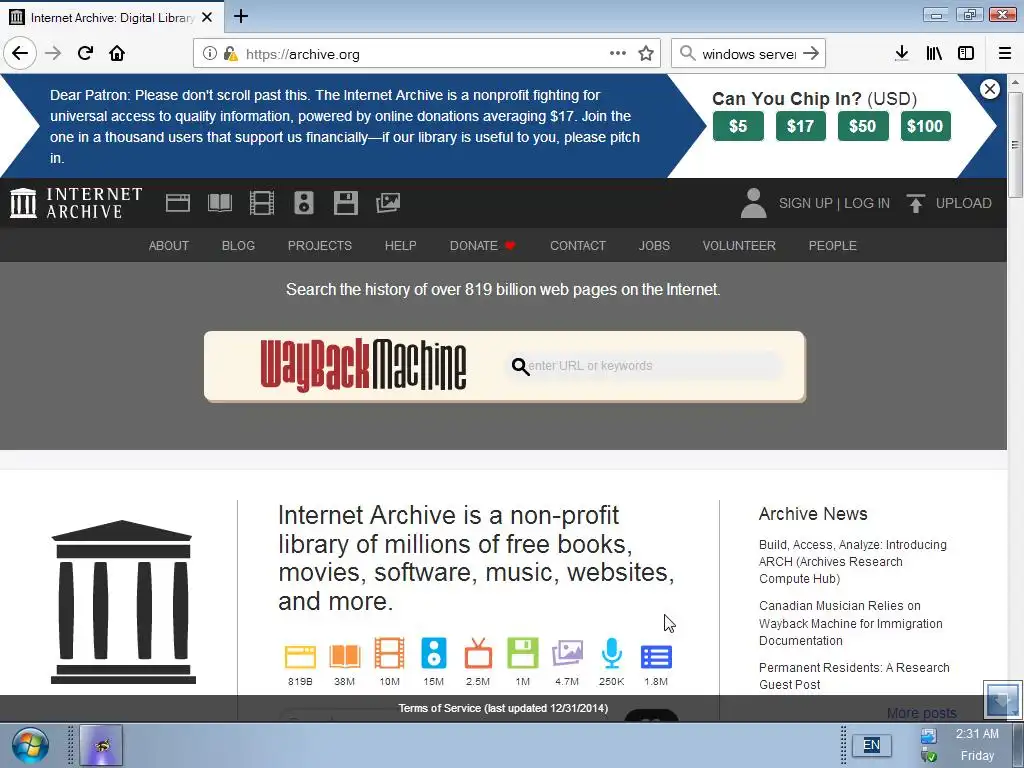
Task: Open the Downloads arrow icon
Action: (x=902, y=54)
